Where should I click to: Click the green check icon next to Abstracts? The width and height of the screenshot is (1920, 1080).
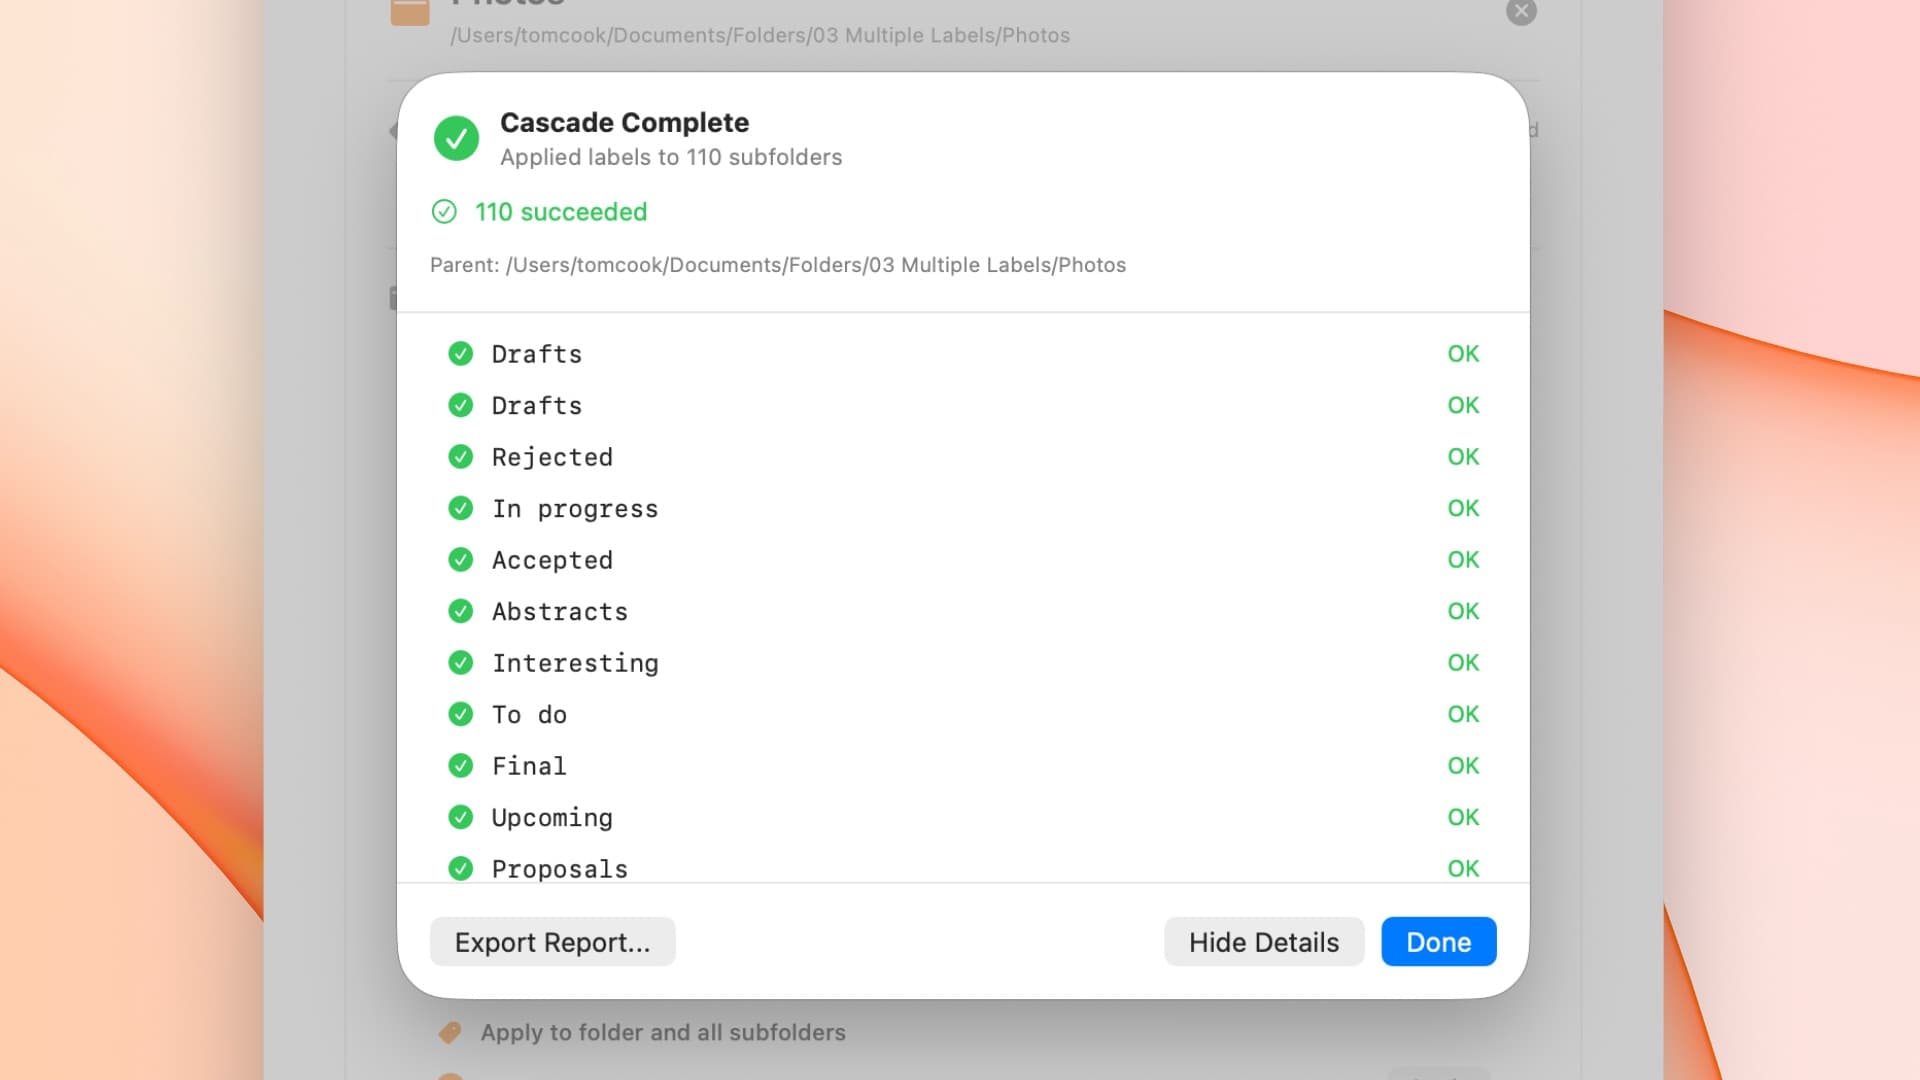461,611
